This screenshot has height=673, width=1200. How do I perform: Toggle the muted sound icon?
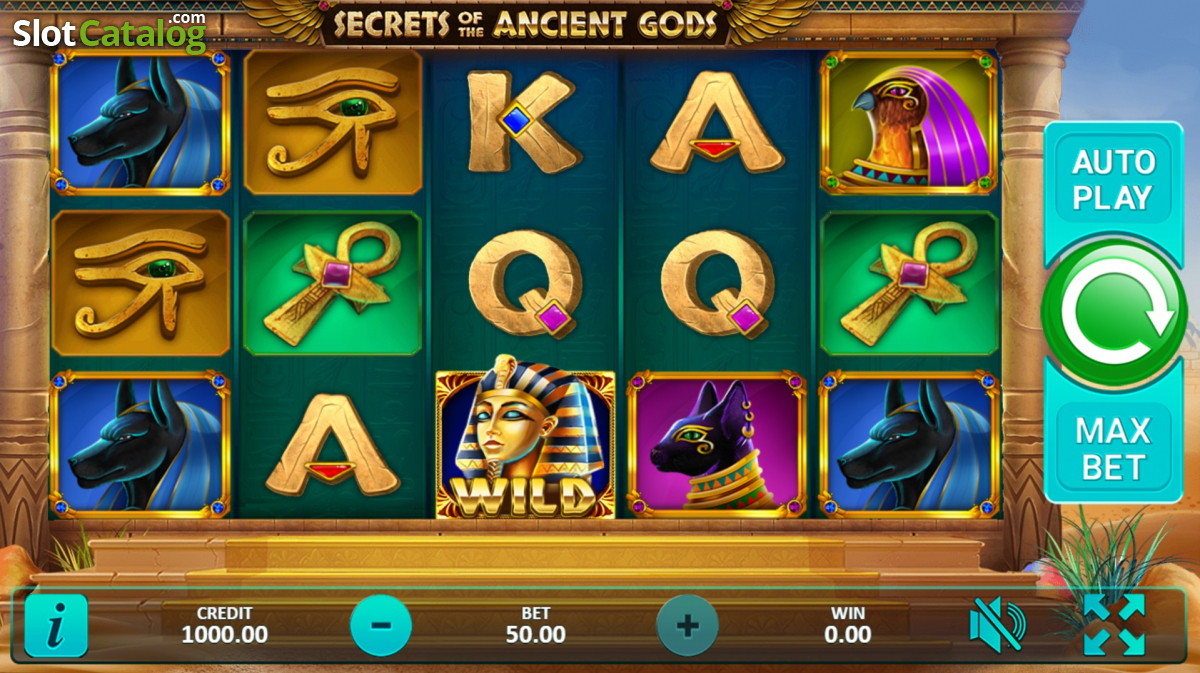(996, 626)
